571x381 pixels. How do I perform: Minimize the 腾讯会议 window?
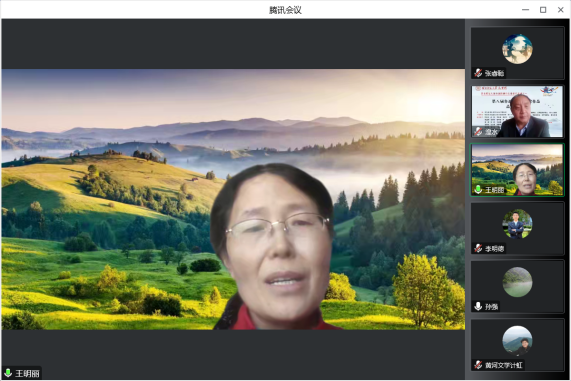pyautogui.click(x=525, y=10)
